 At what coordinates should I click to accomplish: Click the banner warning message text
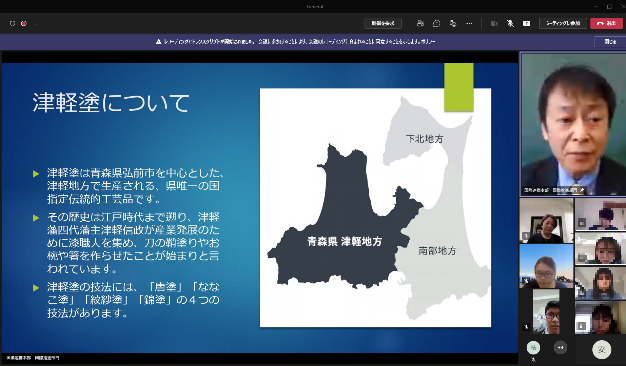(299, 42)
